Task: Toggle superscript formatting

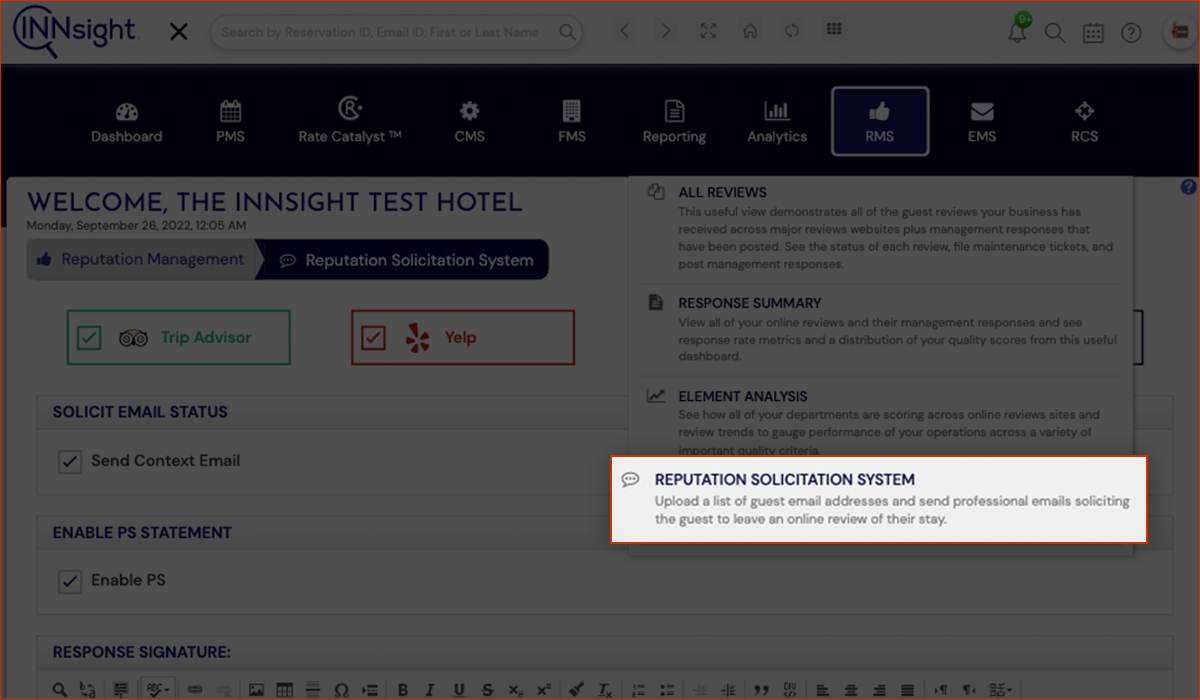Action: pos(543,689)
